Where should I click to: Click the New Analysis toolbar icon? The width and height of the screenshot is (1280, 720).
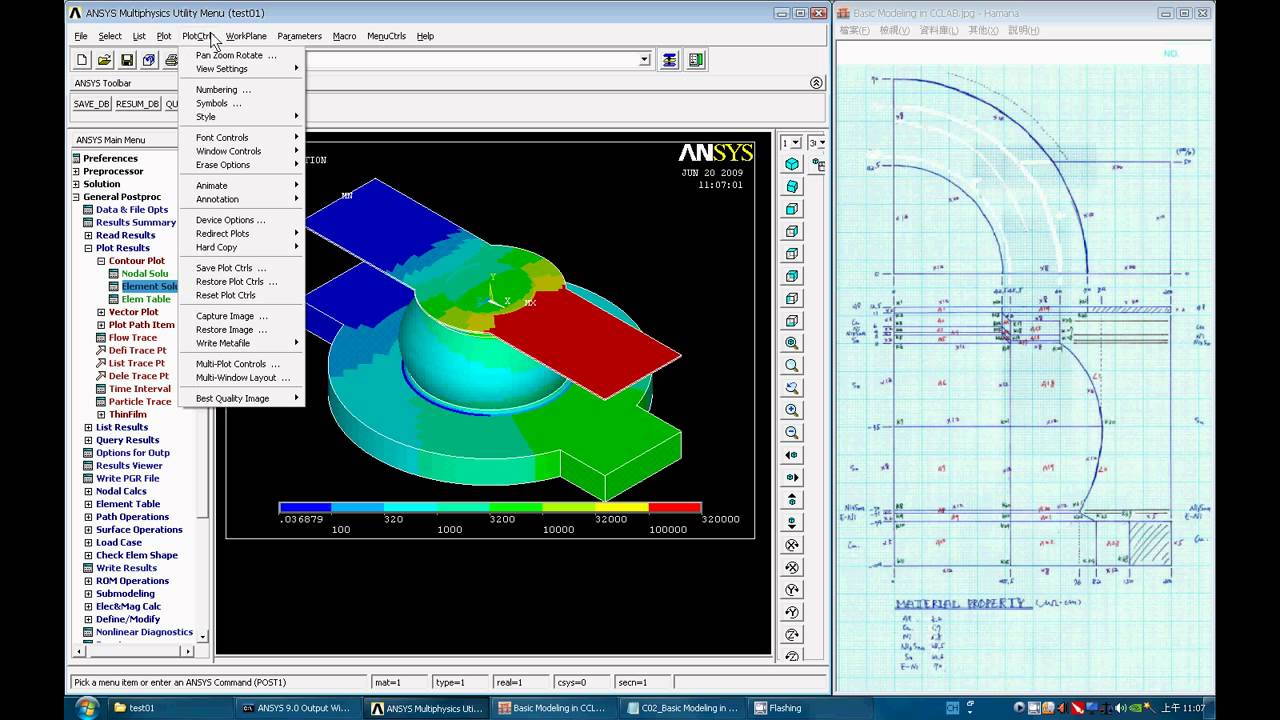83,60
